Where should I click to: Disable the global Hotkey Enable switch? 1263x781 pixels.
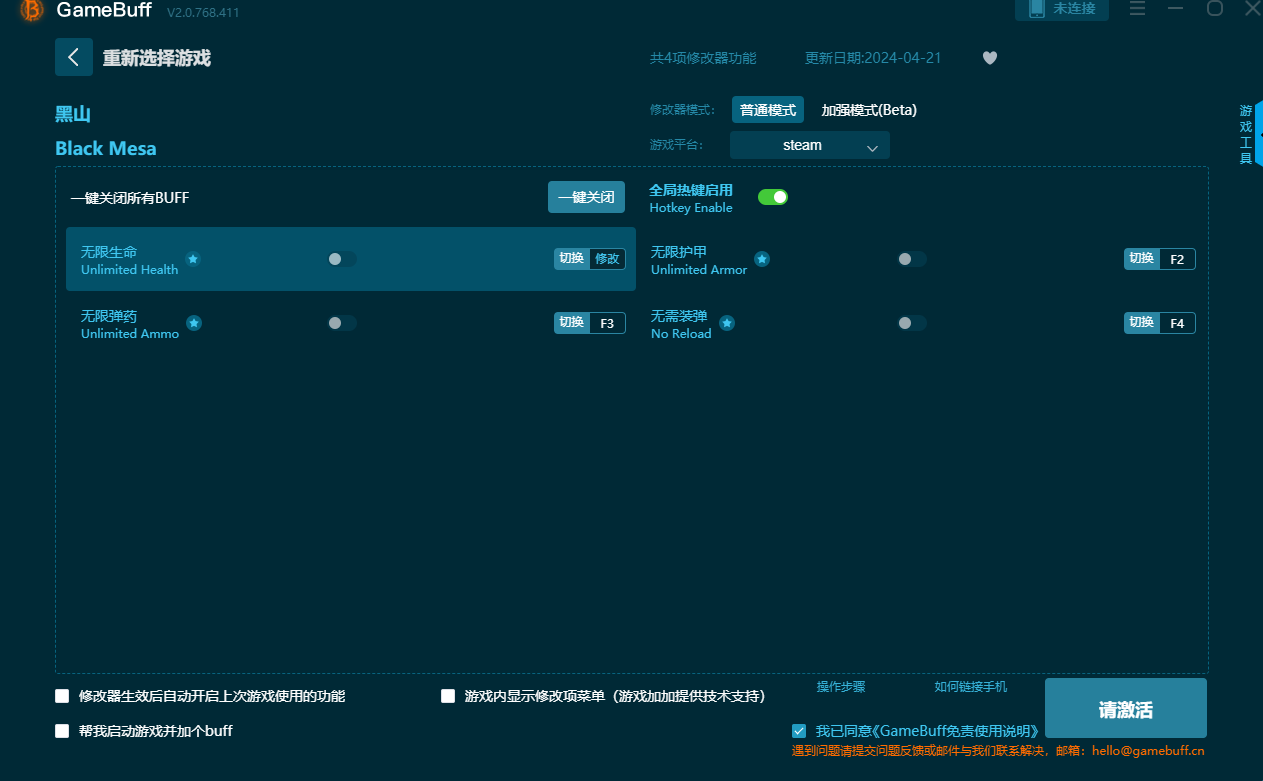(x=773, y=197)
